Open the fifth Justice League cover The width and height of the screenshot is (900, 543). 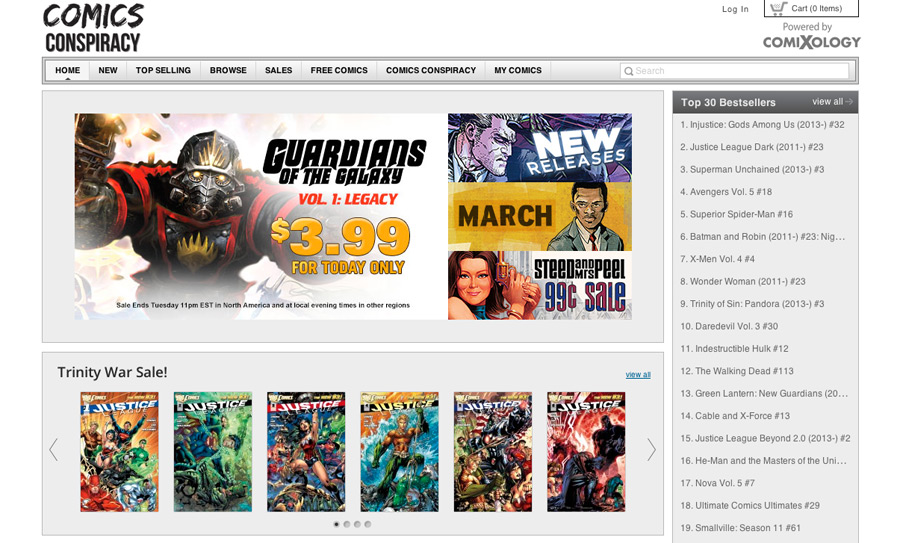pyautogui.click(x=493, y=452)
